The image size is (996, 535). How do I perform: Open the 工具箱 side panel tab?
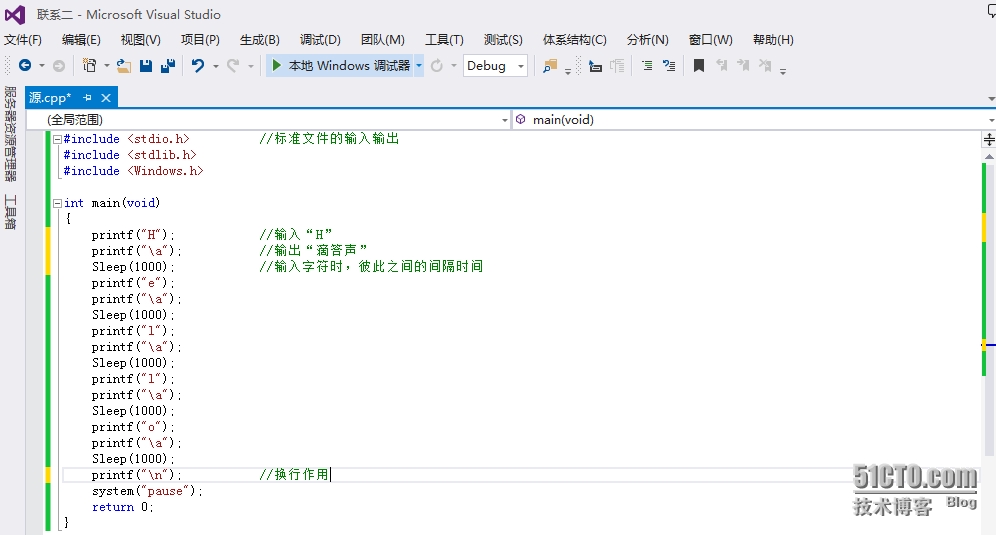pyautogui.click(x=10, y=212)
